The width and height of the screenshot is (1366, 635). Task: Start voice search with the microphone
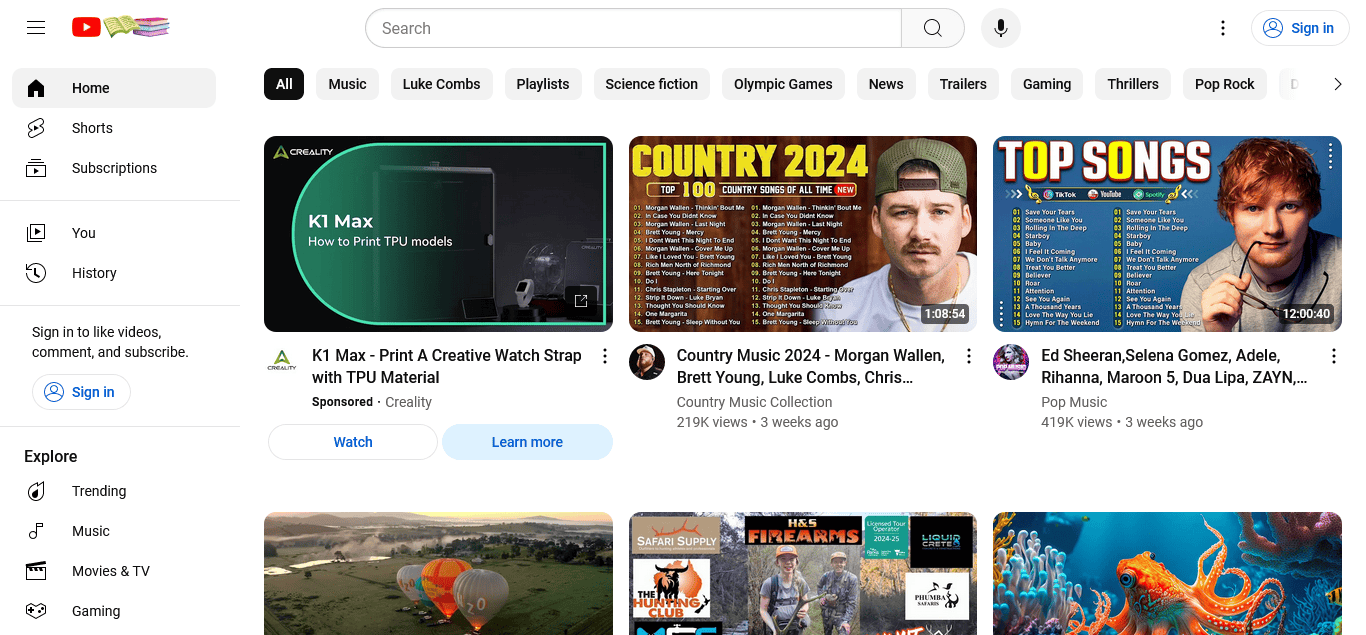click(x=1001, y=28)
